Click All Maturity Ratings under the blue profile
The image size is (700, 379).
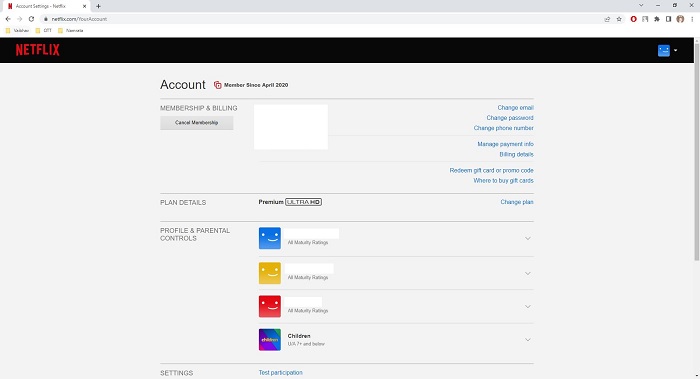point(308,242)
